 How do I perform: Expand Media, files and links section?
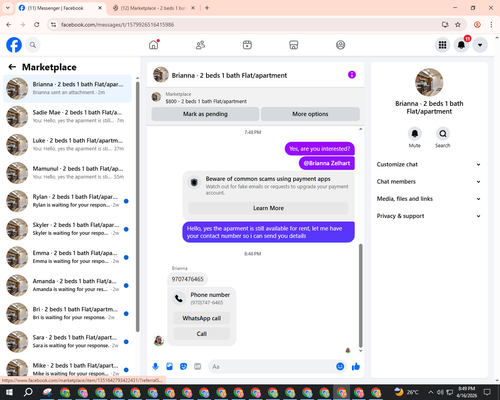[429, 199]
